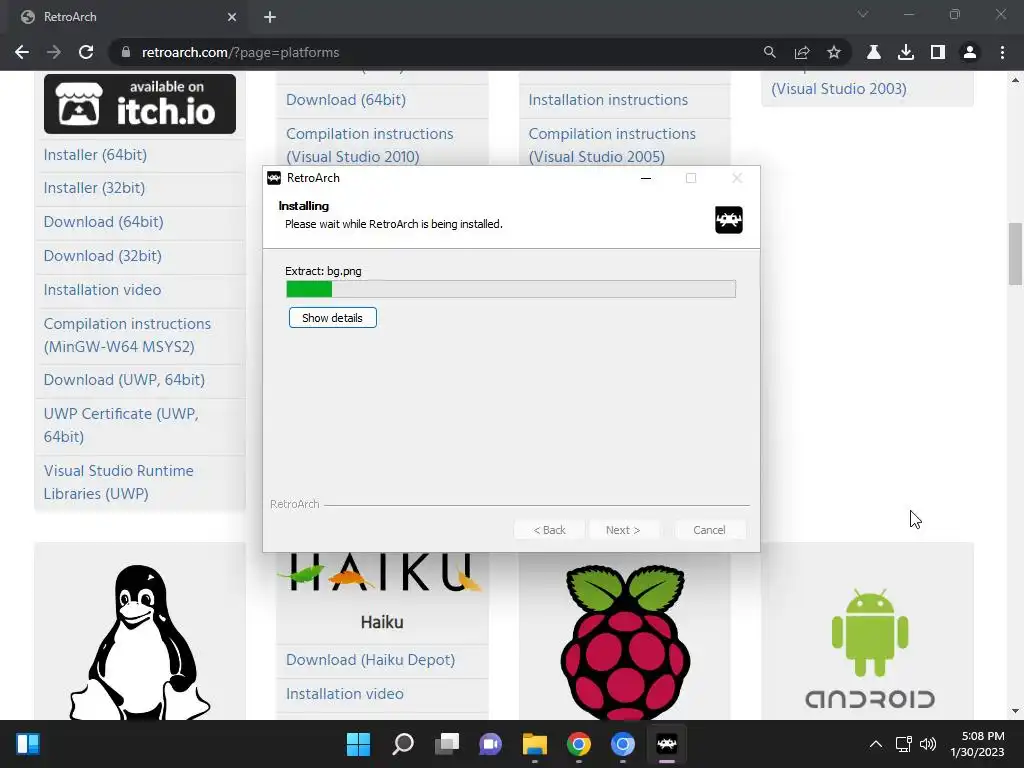Screen dimensions: 1024x768
Task: Minimize the RetroArch installer window
Action: point(646,178)
